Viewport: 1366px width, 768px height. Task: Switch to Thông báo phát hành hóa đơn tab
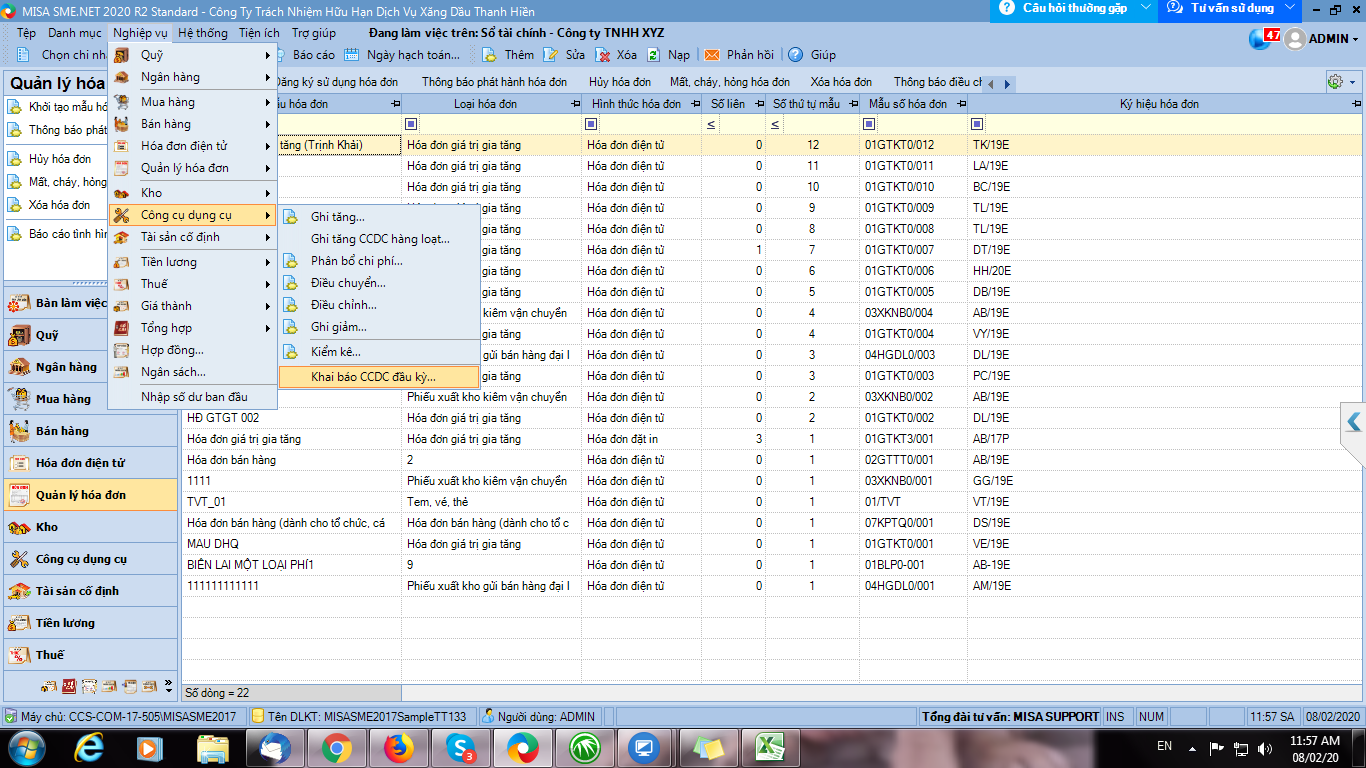click(x=494, y=82)
